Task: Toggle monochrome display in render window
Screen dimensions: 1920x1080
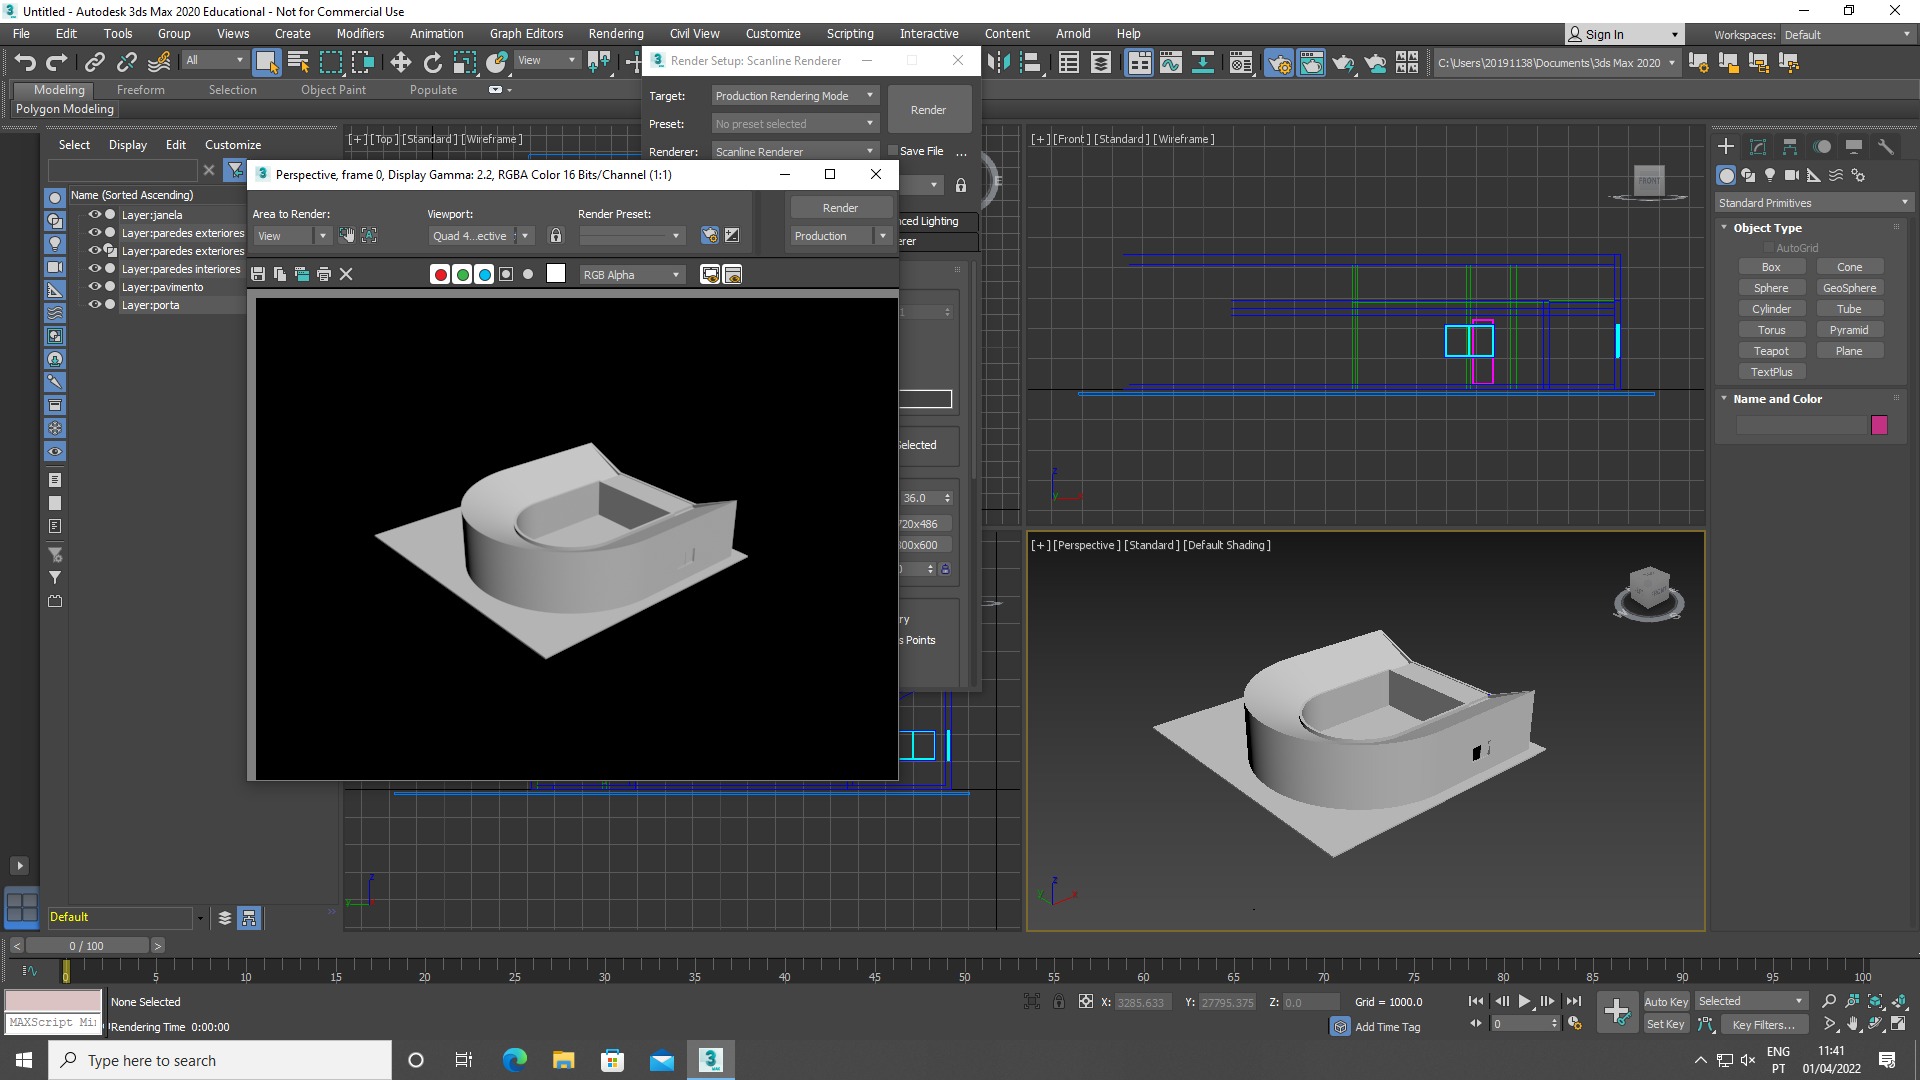Action: (x=528, y=274)
